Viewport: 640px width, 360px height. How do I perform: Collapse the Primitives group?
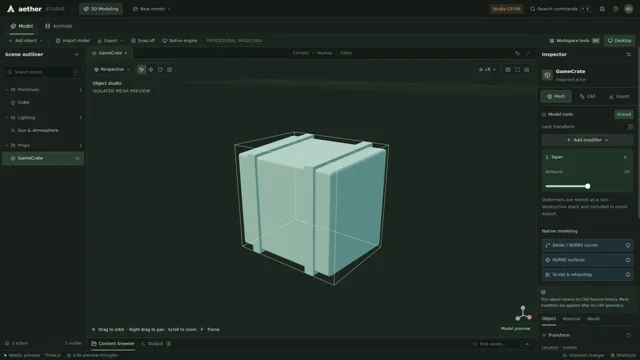click(x=7, y=90)
